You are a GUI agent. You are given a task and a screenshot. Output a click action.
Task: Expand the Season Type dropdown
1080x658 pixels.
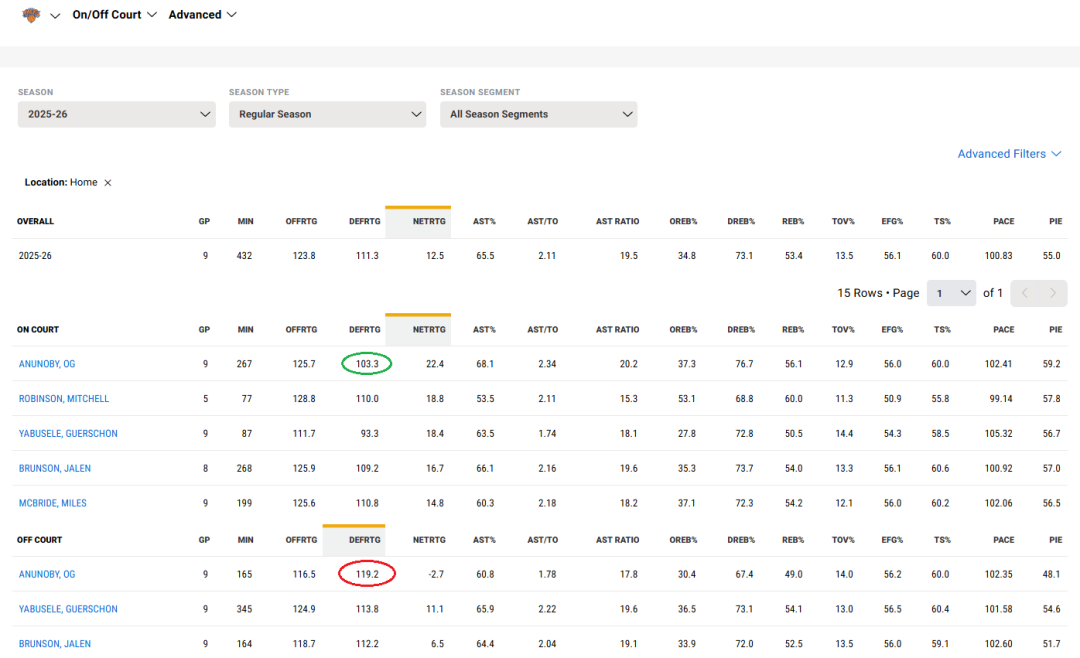[x=327, y=114]
